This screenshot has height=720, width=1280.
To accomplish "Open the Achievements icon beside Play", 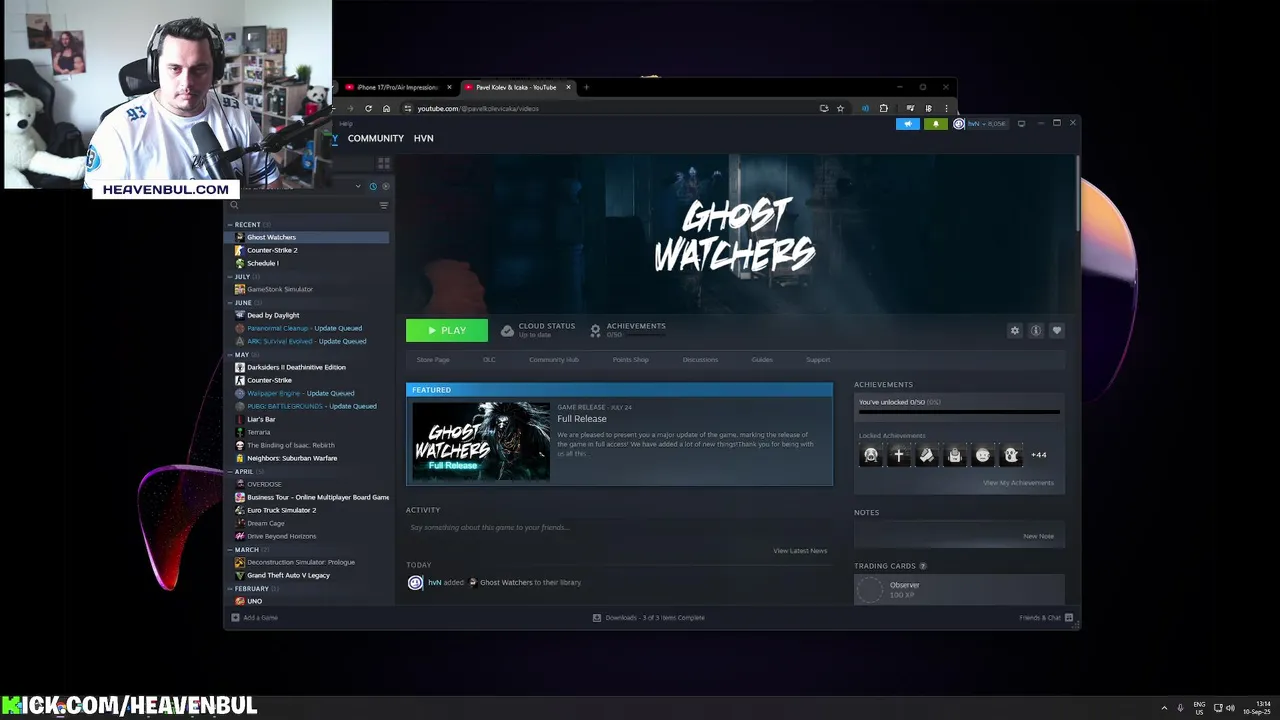I will click(595, 330).
